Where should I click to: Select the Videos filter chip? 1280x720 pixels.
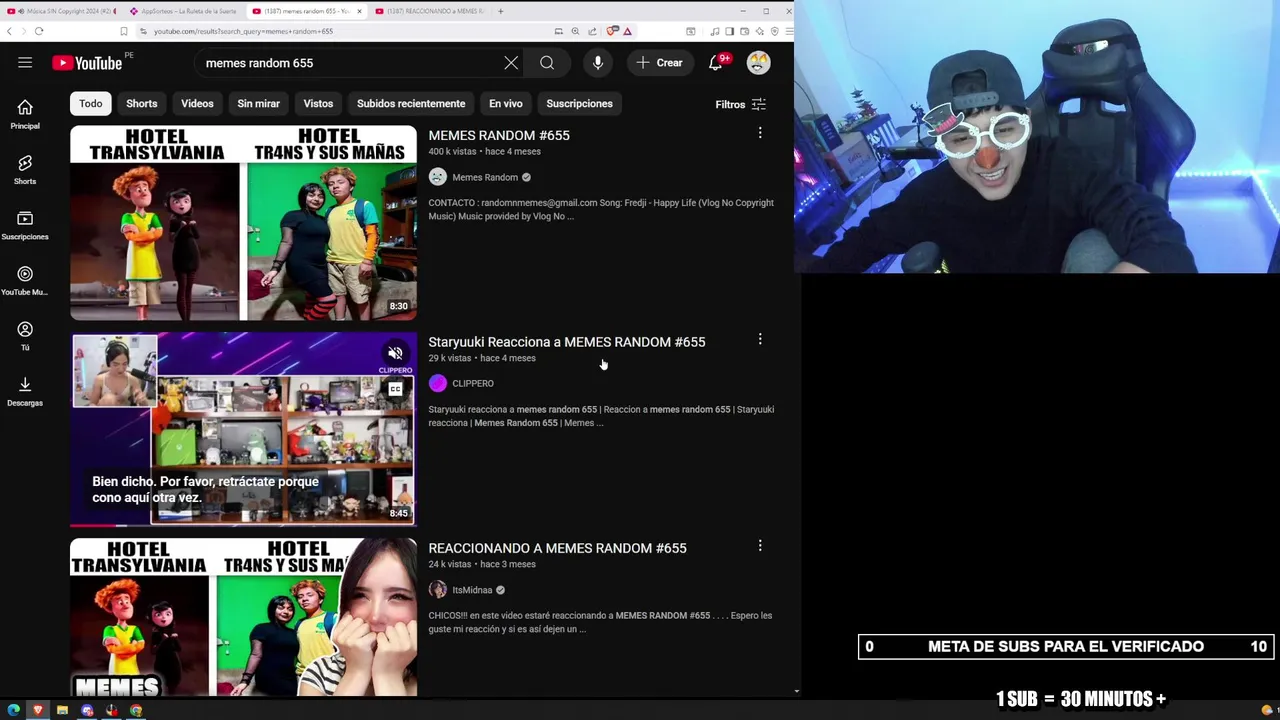click(x=197, y=104)
